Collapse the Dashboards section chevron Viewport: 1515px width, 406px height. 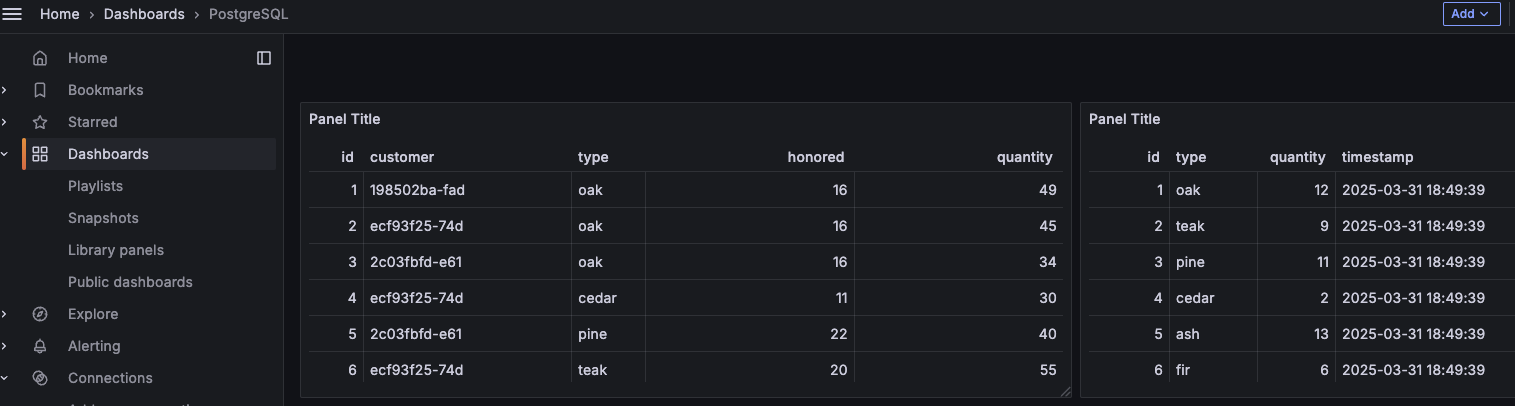pos(5,154)
